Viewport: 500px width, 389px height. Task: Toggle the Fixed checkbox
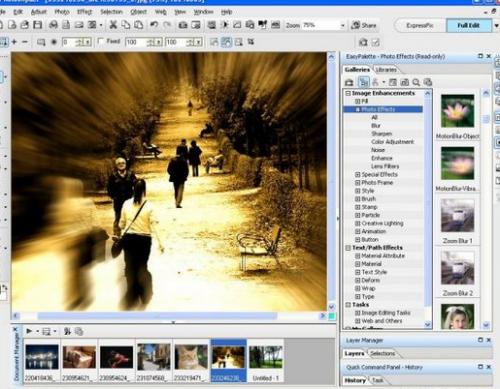coord(101,41)
